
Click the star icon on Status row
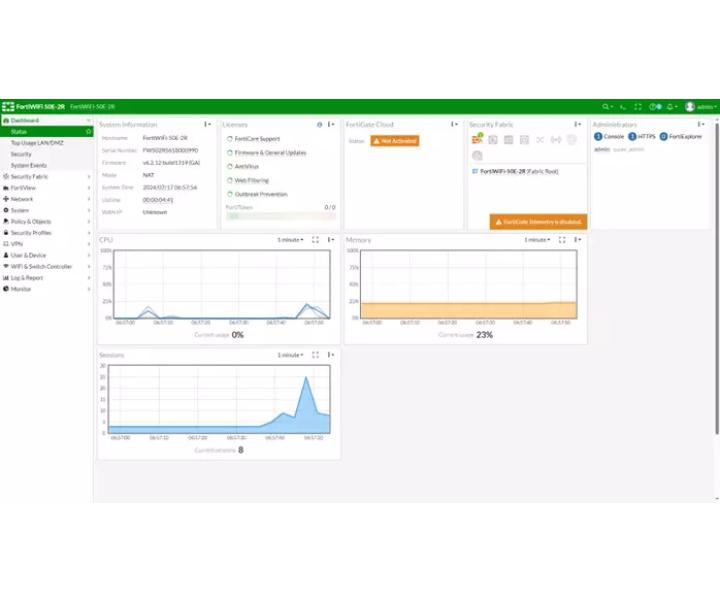pyautogui.click(x=88, y=132)
